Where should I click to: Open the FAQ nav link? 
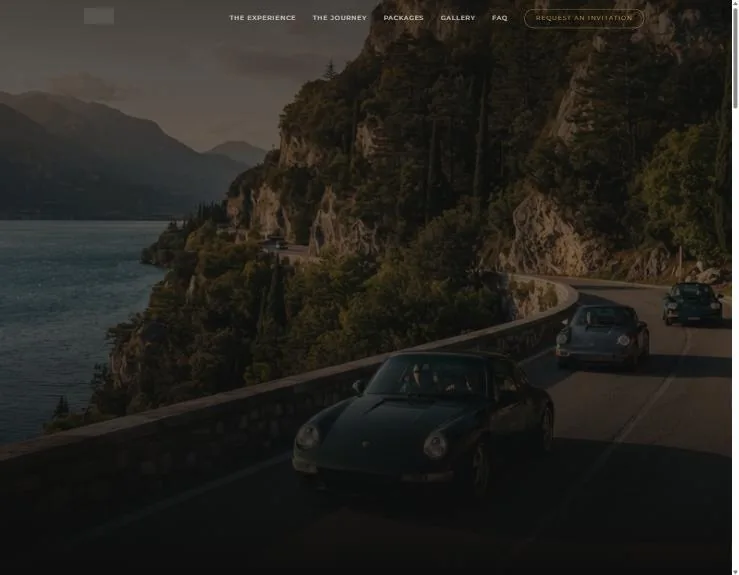click(500, 18)
